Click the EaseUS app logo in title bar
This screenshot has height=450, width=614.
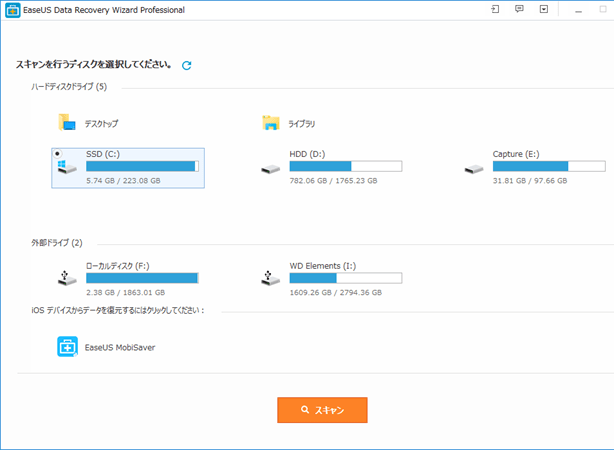13,11
